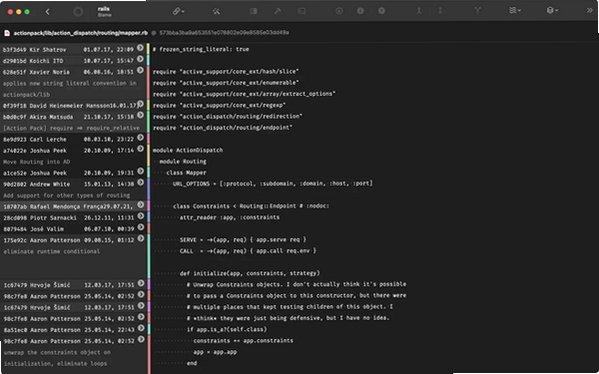Select blame row 18707ab Rafael Mendonça França
Viewport: 599px width, 374px height.
coord(73,206)
